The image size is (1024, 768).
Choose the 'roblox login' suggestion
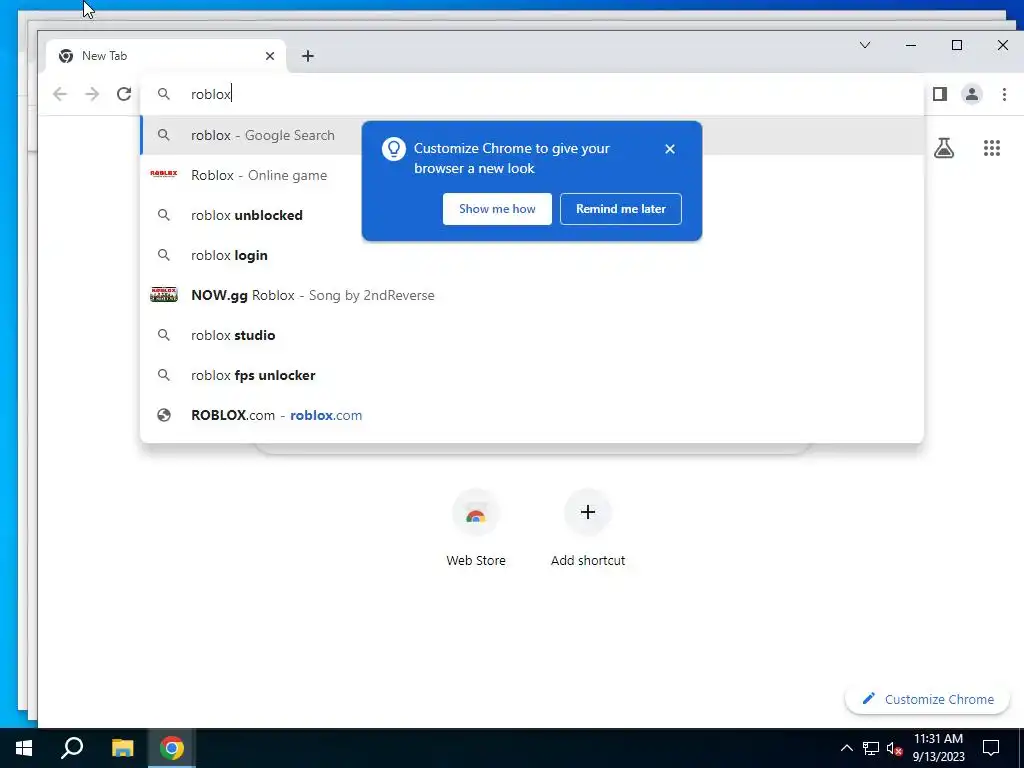pyautogui.click(x=532, y=255)
